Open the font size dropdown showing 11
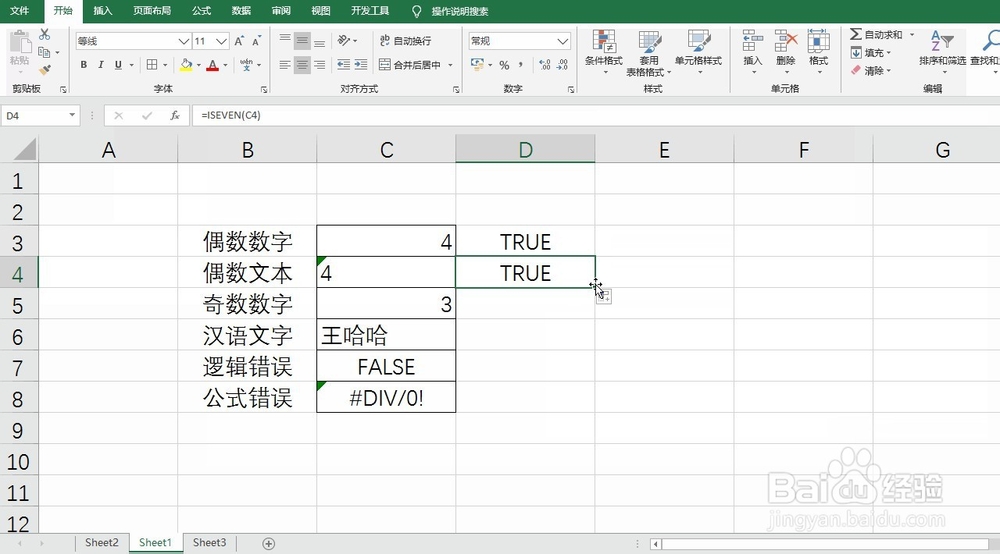Viewport: 1000px width, 554px height. click(x=221, y=41)
